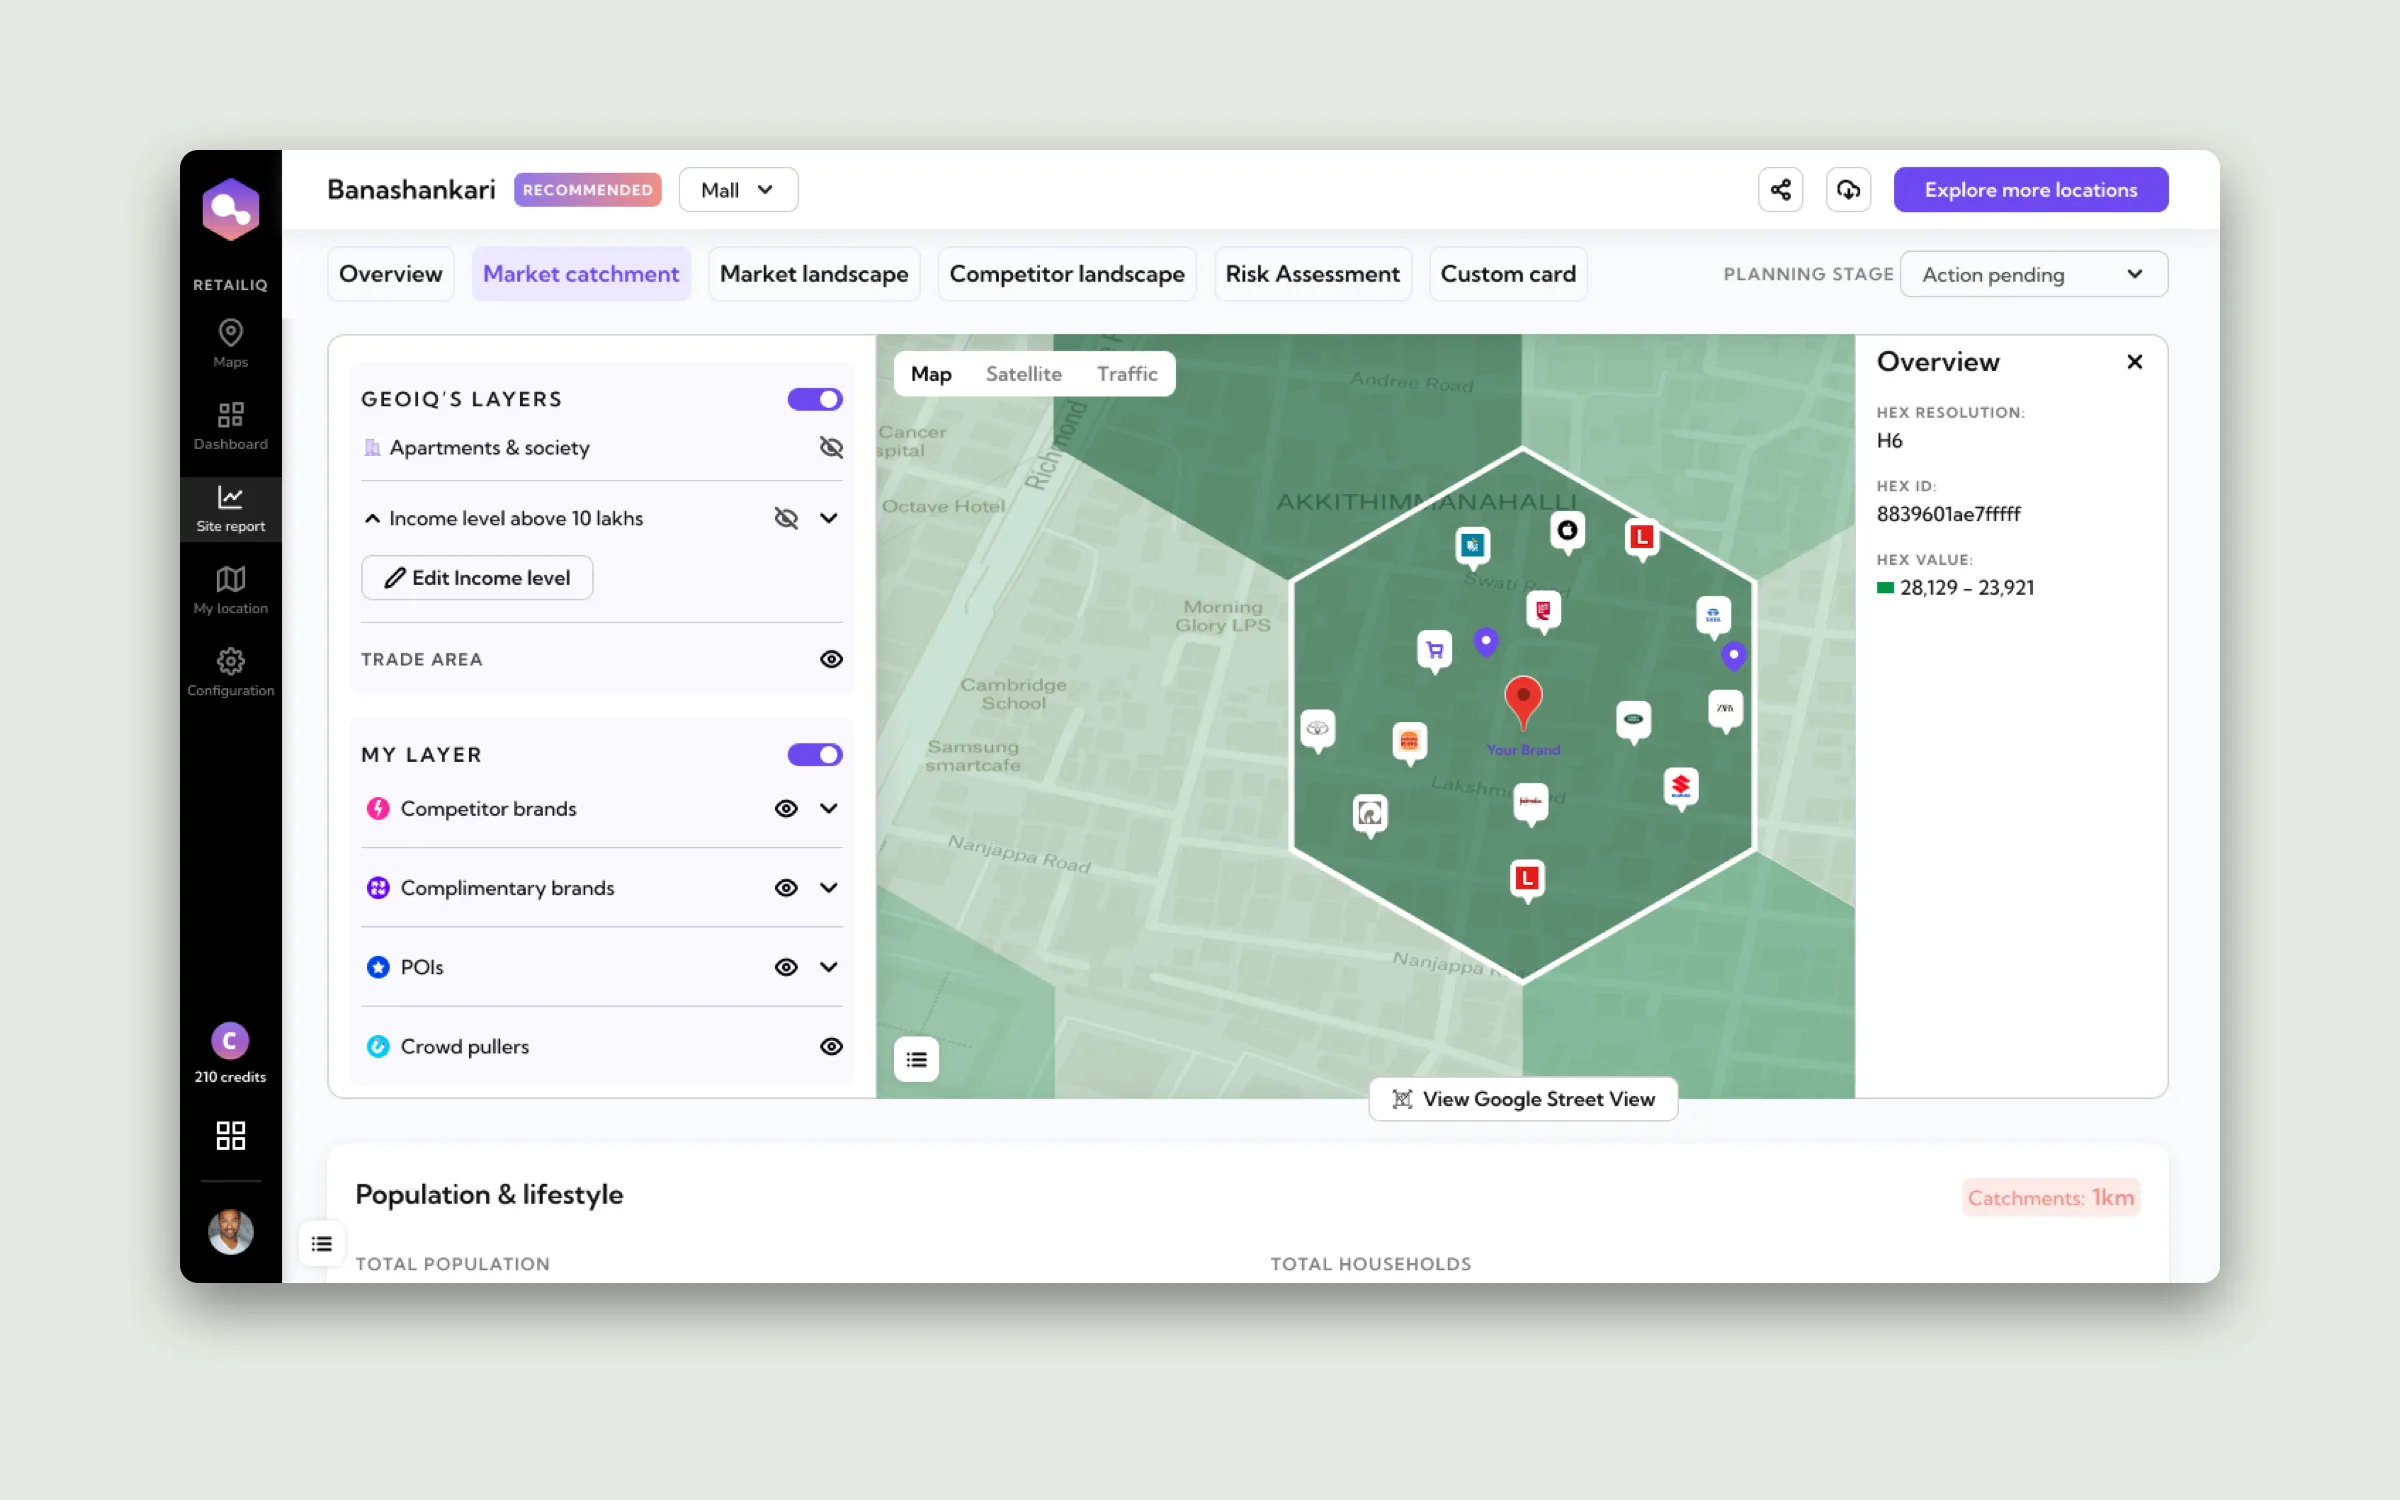Click the green hex value color swatch
The width and height of the screenshot is (2400, 1500).
[x=1885, y=588]
